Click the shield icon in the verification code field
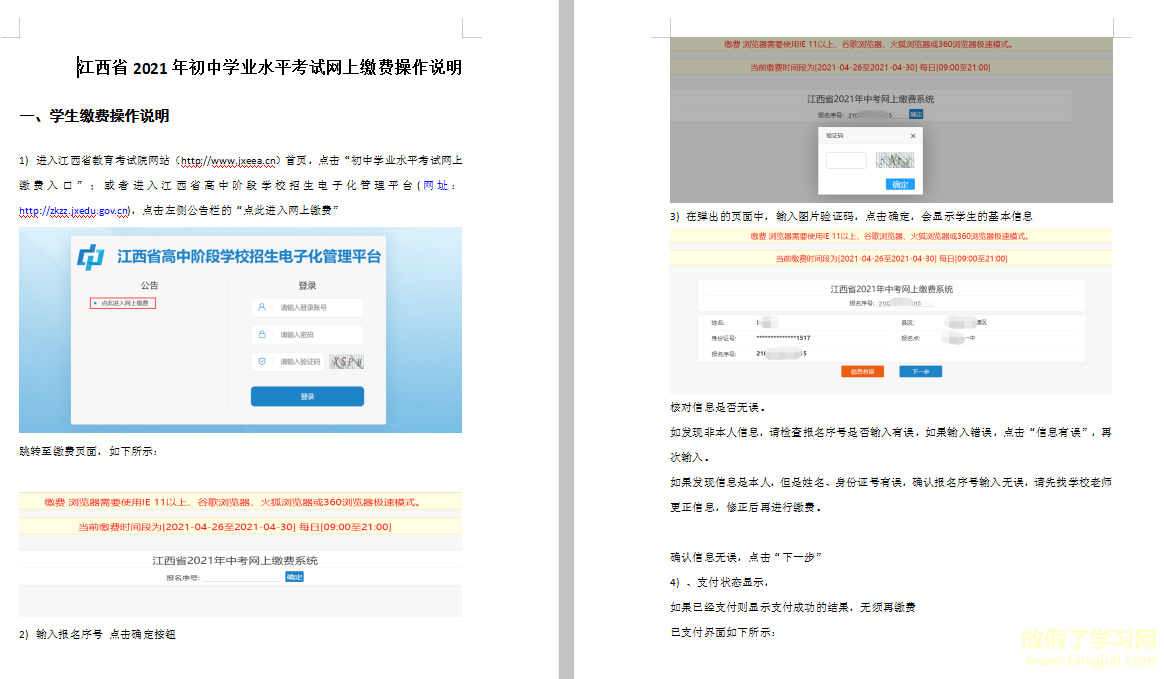Screen dimensions: 1164x679 click(x=262, y=360)
